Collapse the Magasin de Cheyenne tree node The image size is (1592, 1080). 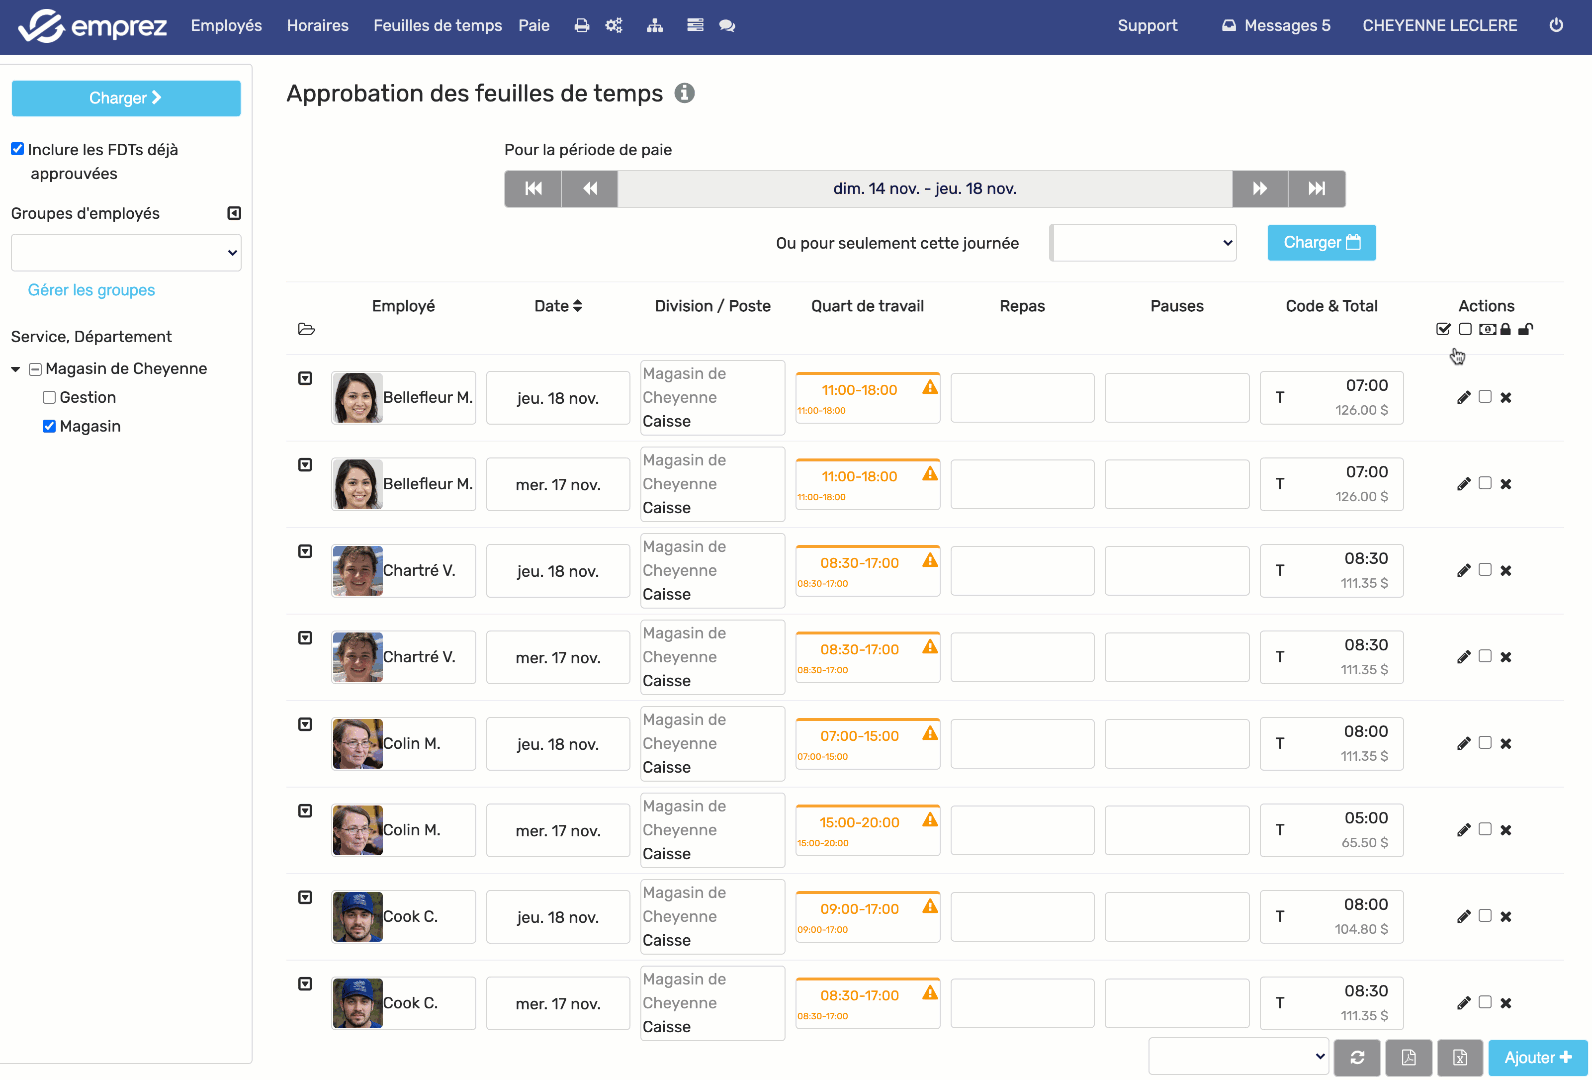coord(16,369)
